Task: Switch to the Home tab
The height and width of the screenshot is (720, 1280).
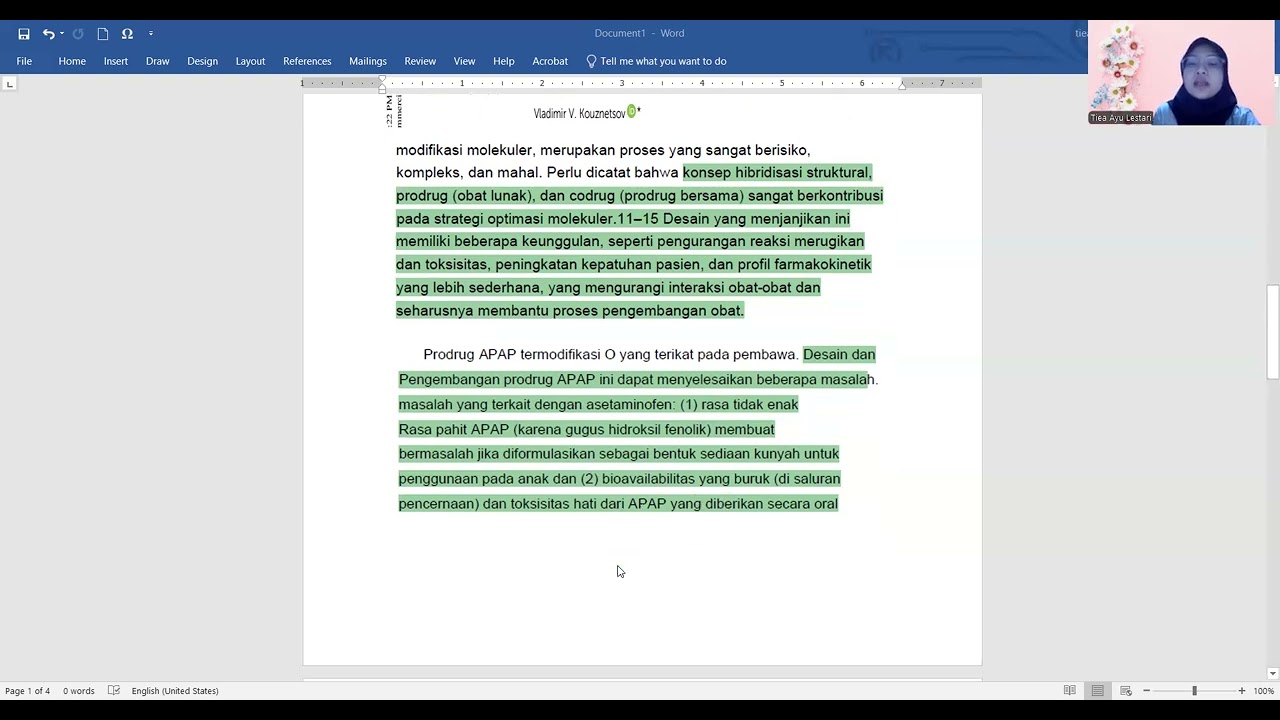Action: [72, 61]
